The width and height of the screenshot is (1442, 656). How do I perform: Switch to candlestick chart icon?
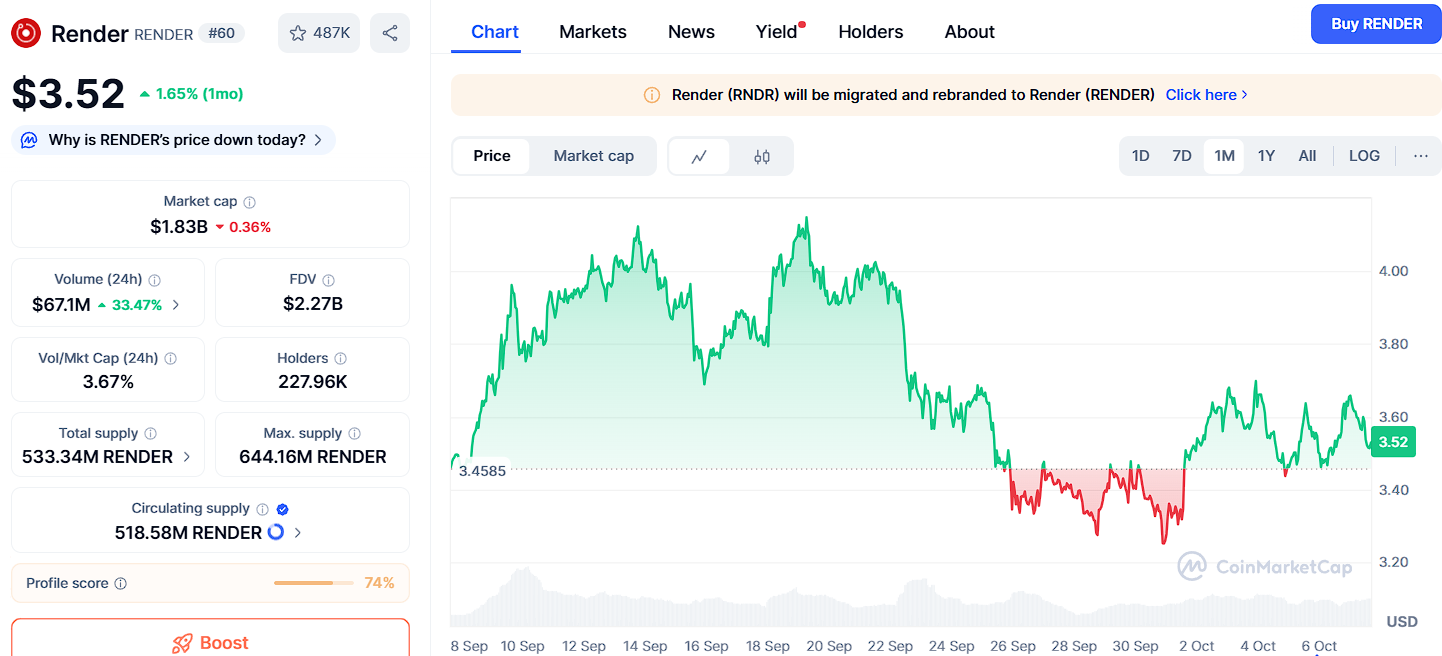point(762,156)
